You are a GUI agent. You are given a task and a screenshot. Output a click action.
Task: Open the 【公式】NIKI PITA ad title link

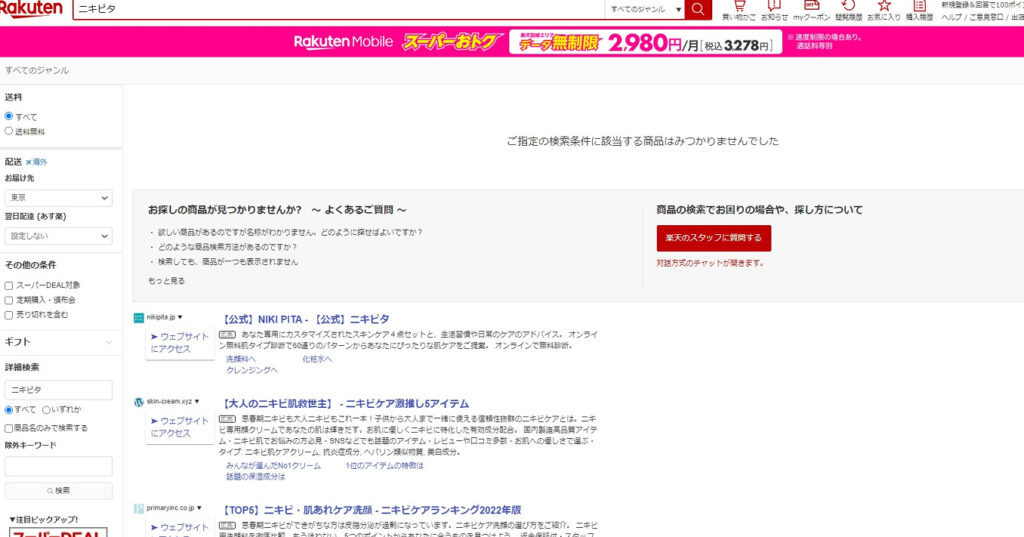(x=304, y=319)
